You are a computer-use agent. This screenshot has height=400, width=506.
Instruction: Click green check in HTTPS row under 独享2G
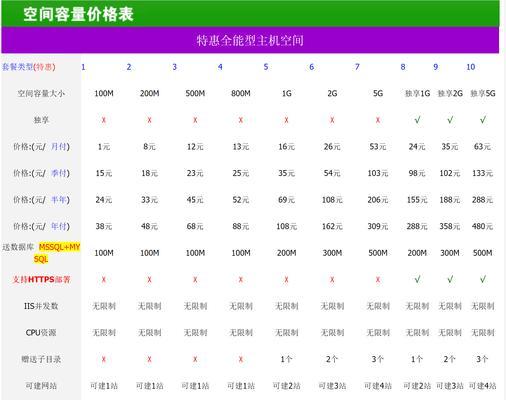point(450,279)
